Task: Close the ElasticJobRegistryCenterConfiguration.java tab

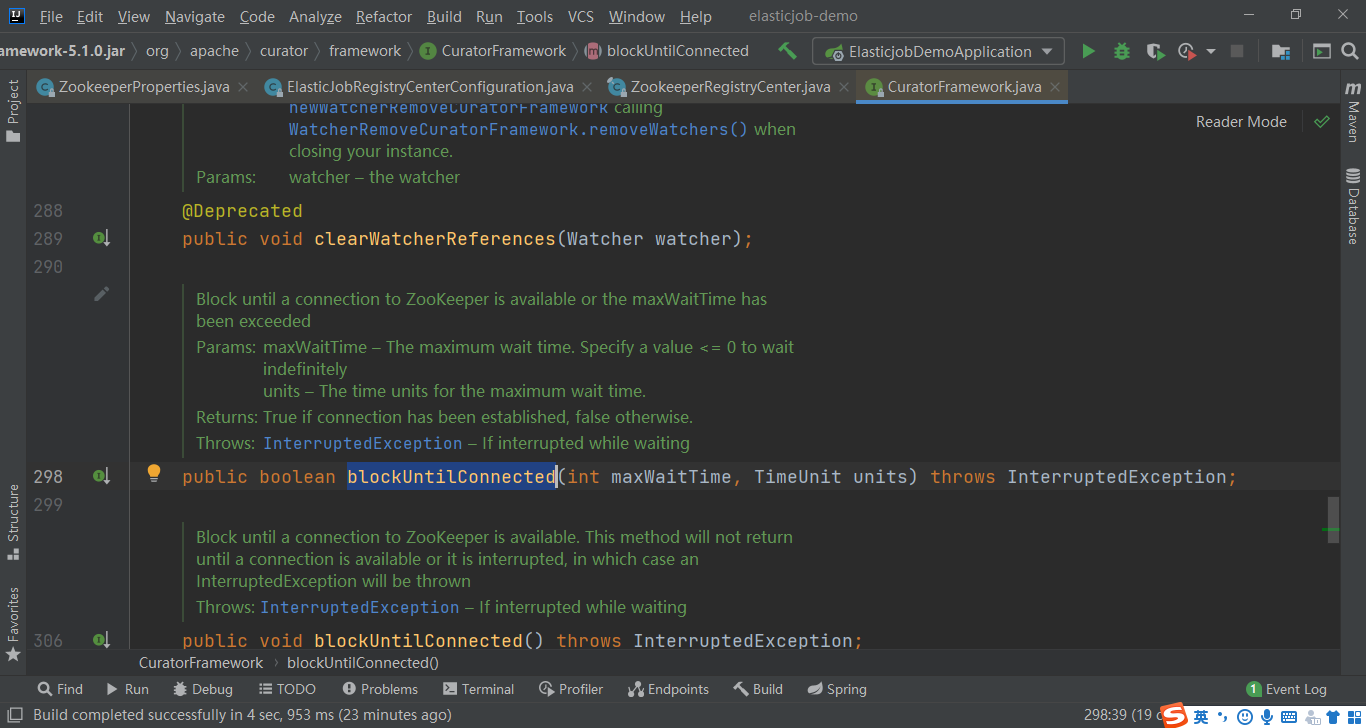Action: click(587, 87)
